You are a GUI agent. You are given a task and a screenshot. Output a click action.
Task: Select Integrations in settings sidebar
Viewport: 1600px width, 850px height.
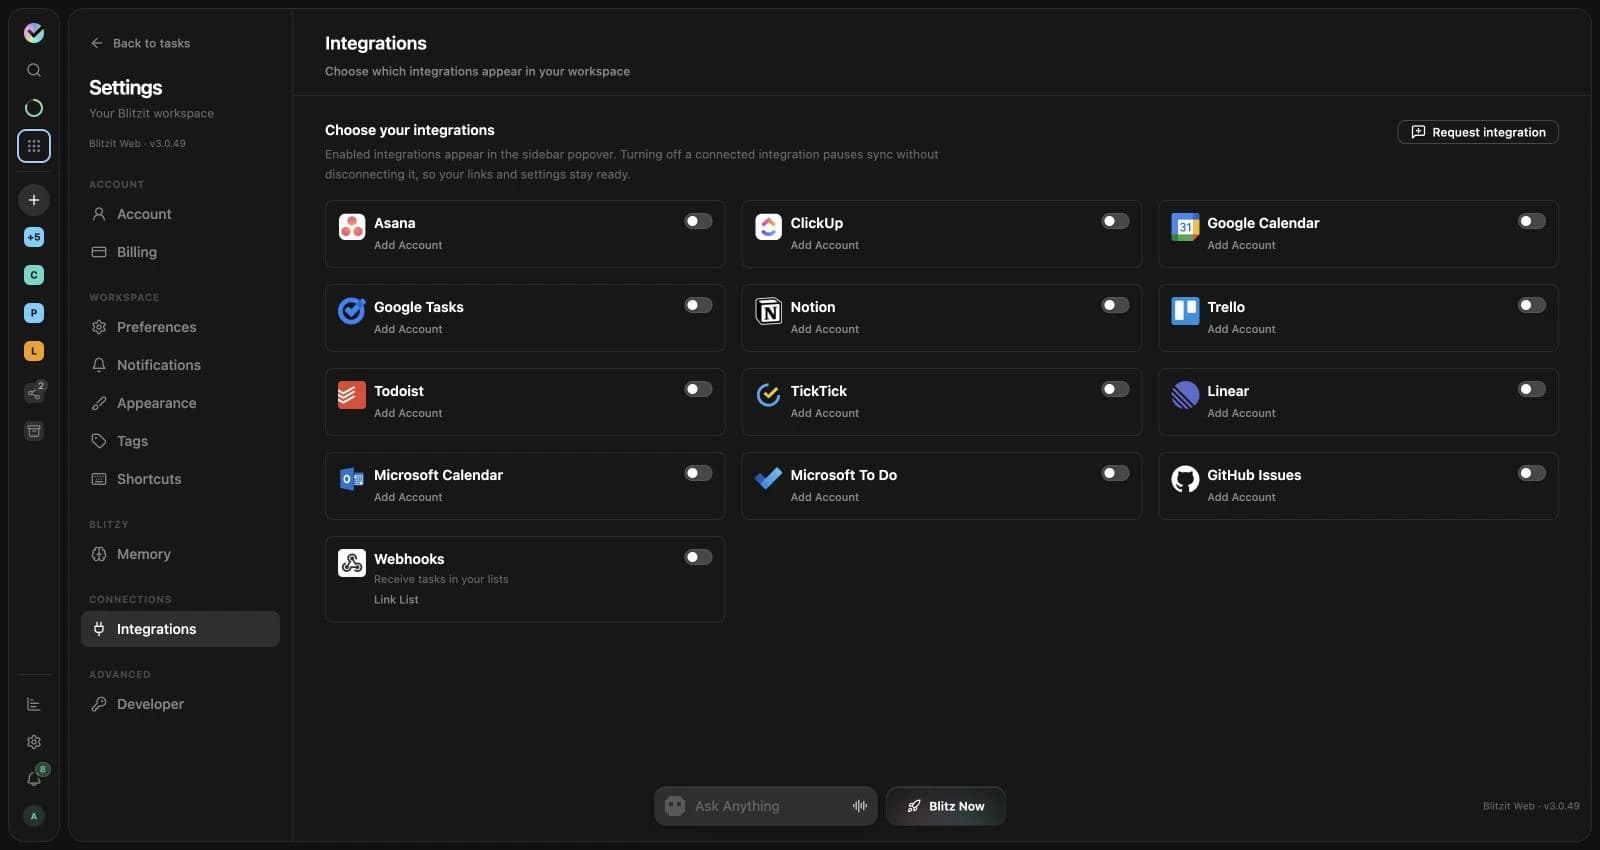(x=180, y=629)
